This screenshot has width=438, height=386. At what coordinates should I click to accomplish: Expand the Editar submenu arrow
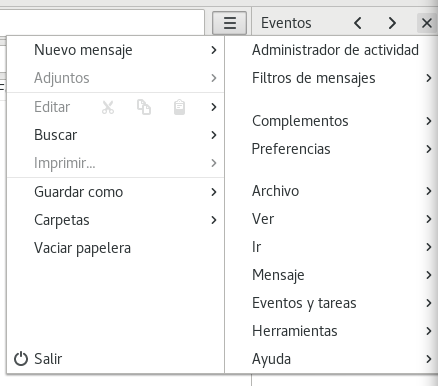point(214,107)
